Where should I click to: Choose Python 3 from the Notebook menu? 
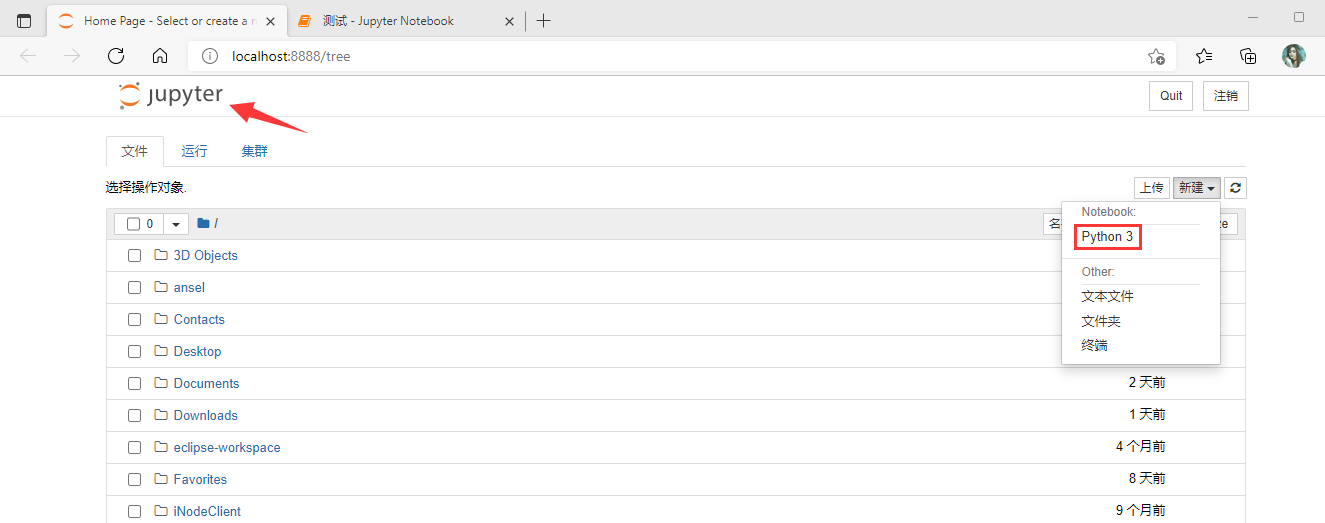(x=1107, y=237)
